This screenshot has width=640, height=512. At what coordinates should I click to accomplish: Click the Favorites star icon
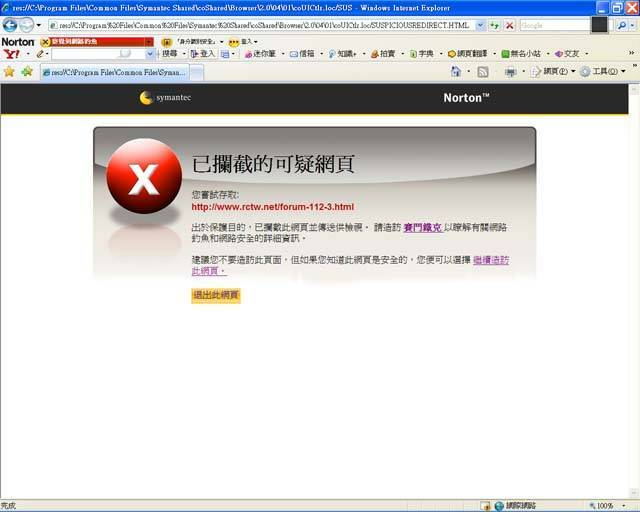[9, 72]
